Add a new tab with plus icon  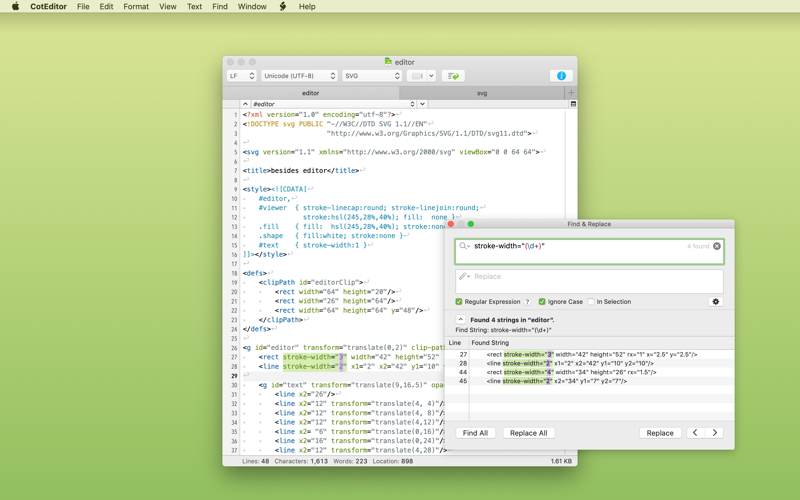571,93
